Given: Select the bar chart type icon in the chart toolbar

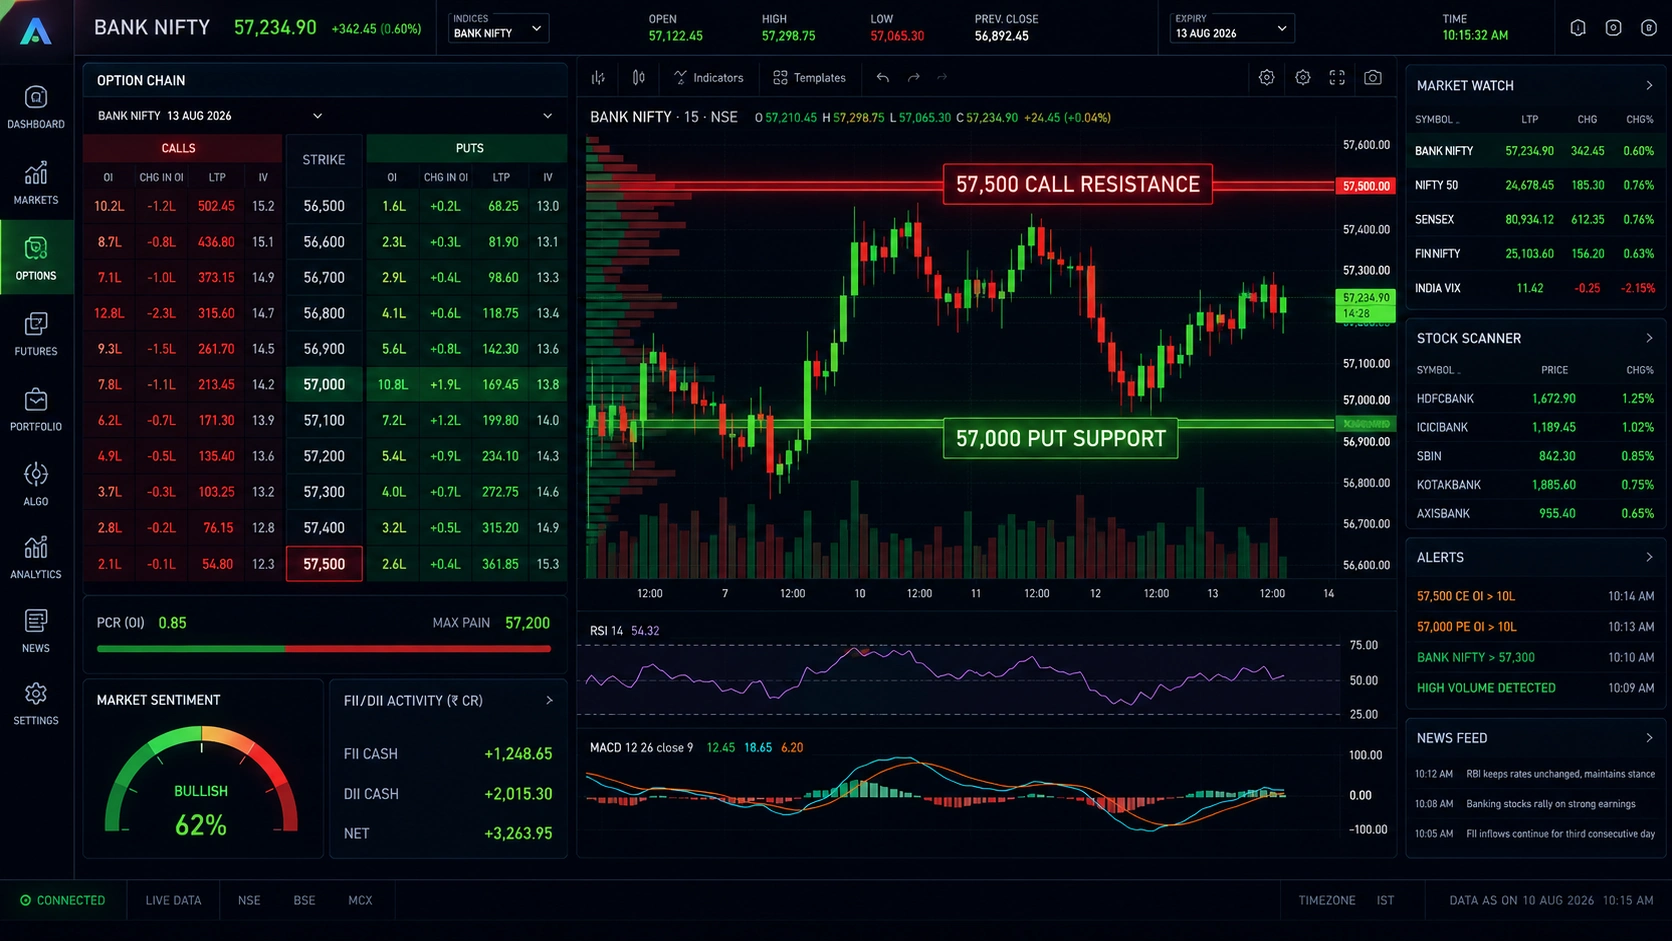Looking at the screenshot, I should pos(598,77).
